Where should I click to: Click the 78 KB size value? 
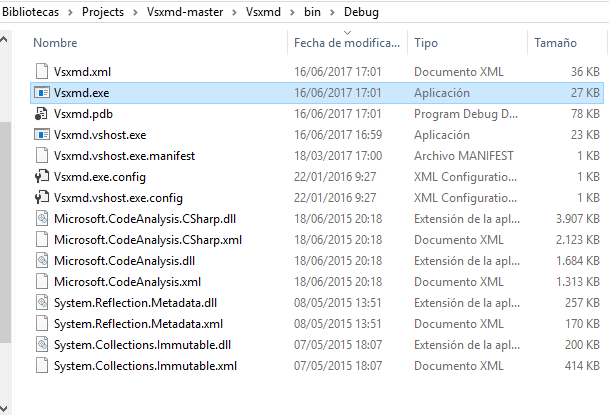(585, 114)
